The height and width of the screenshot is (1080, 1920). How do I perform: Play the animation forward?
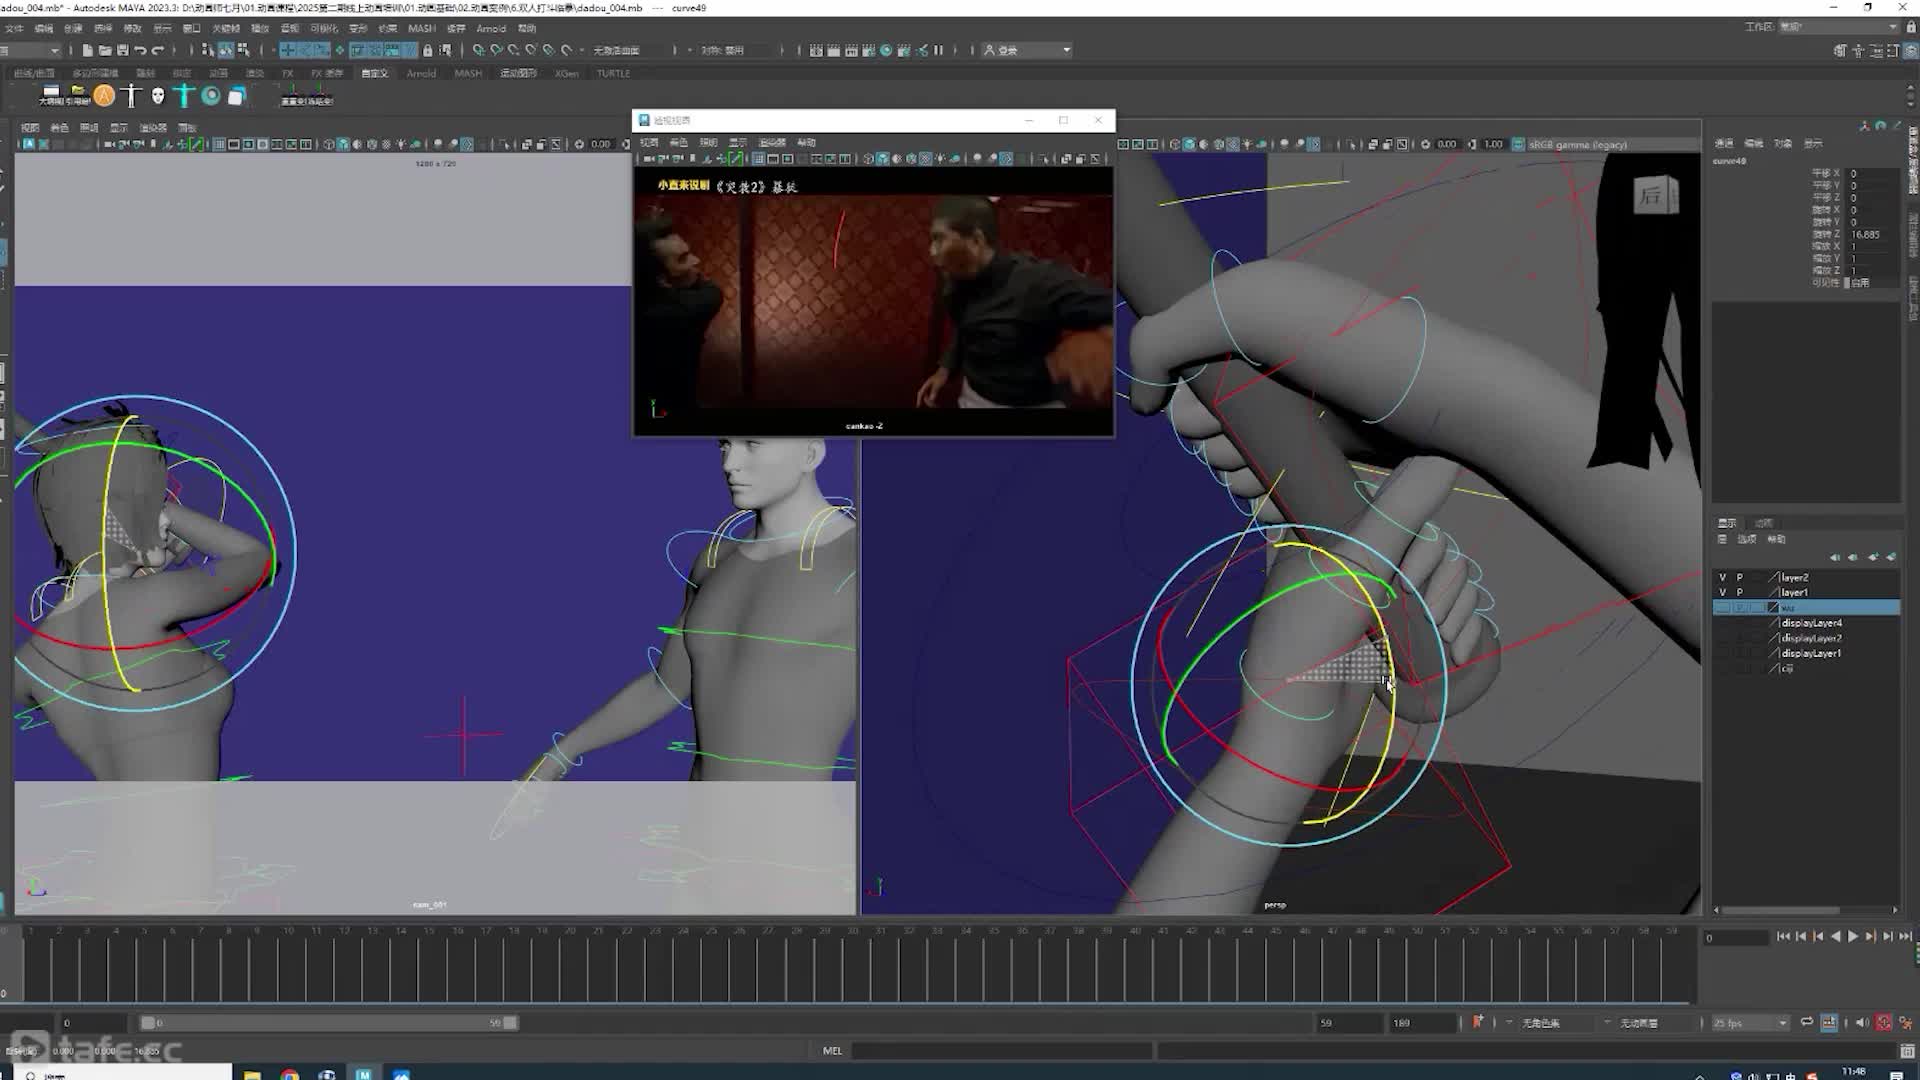(1853, 937)
